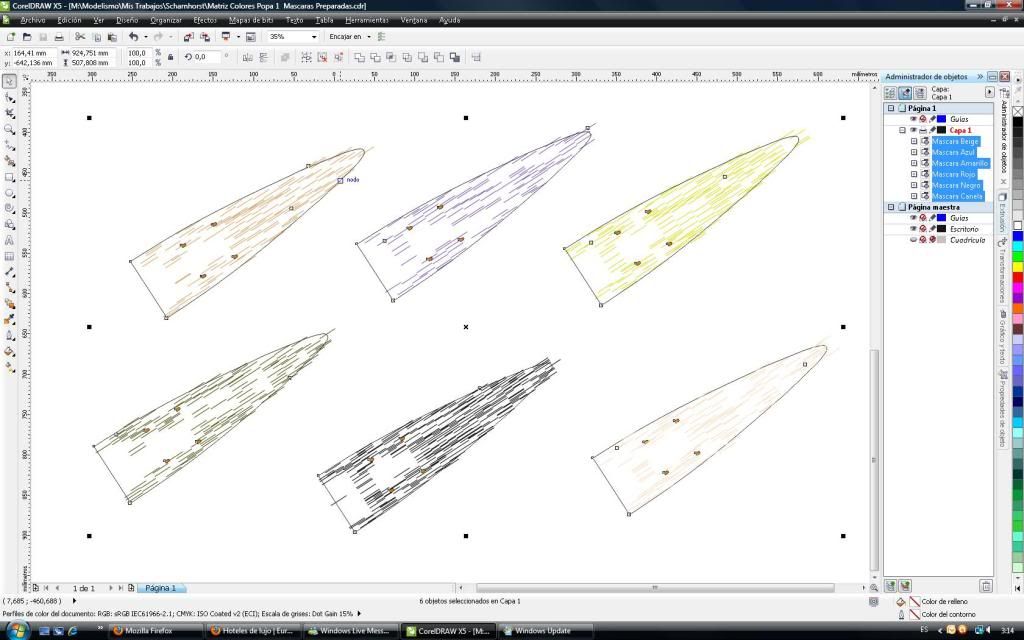Click the Print icon
Viewport: 1024px width, 640px height.
[x=59, y=37]
